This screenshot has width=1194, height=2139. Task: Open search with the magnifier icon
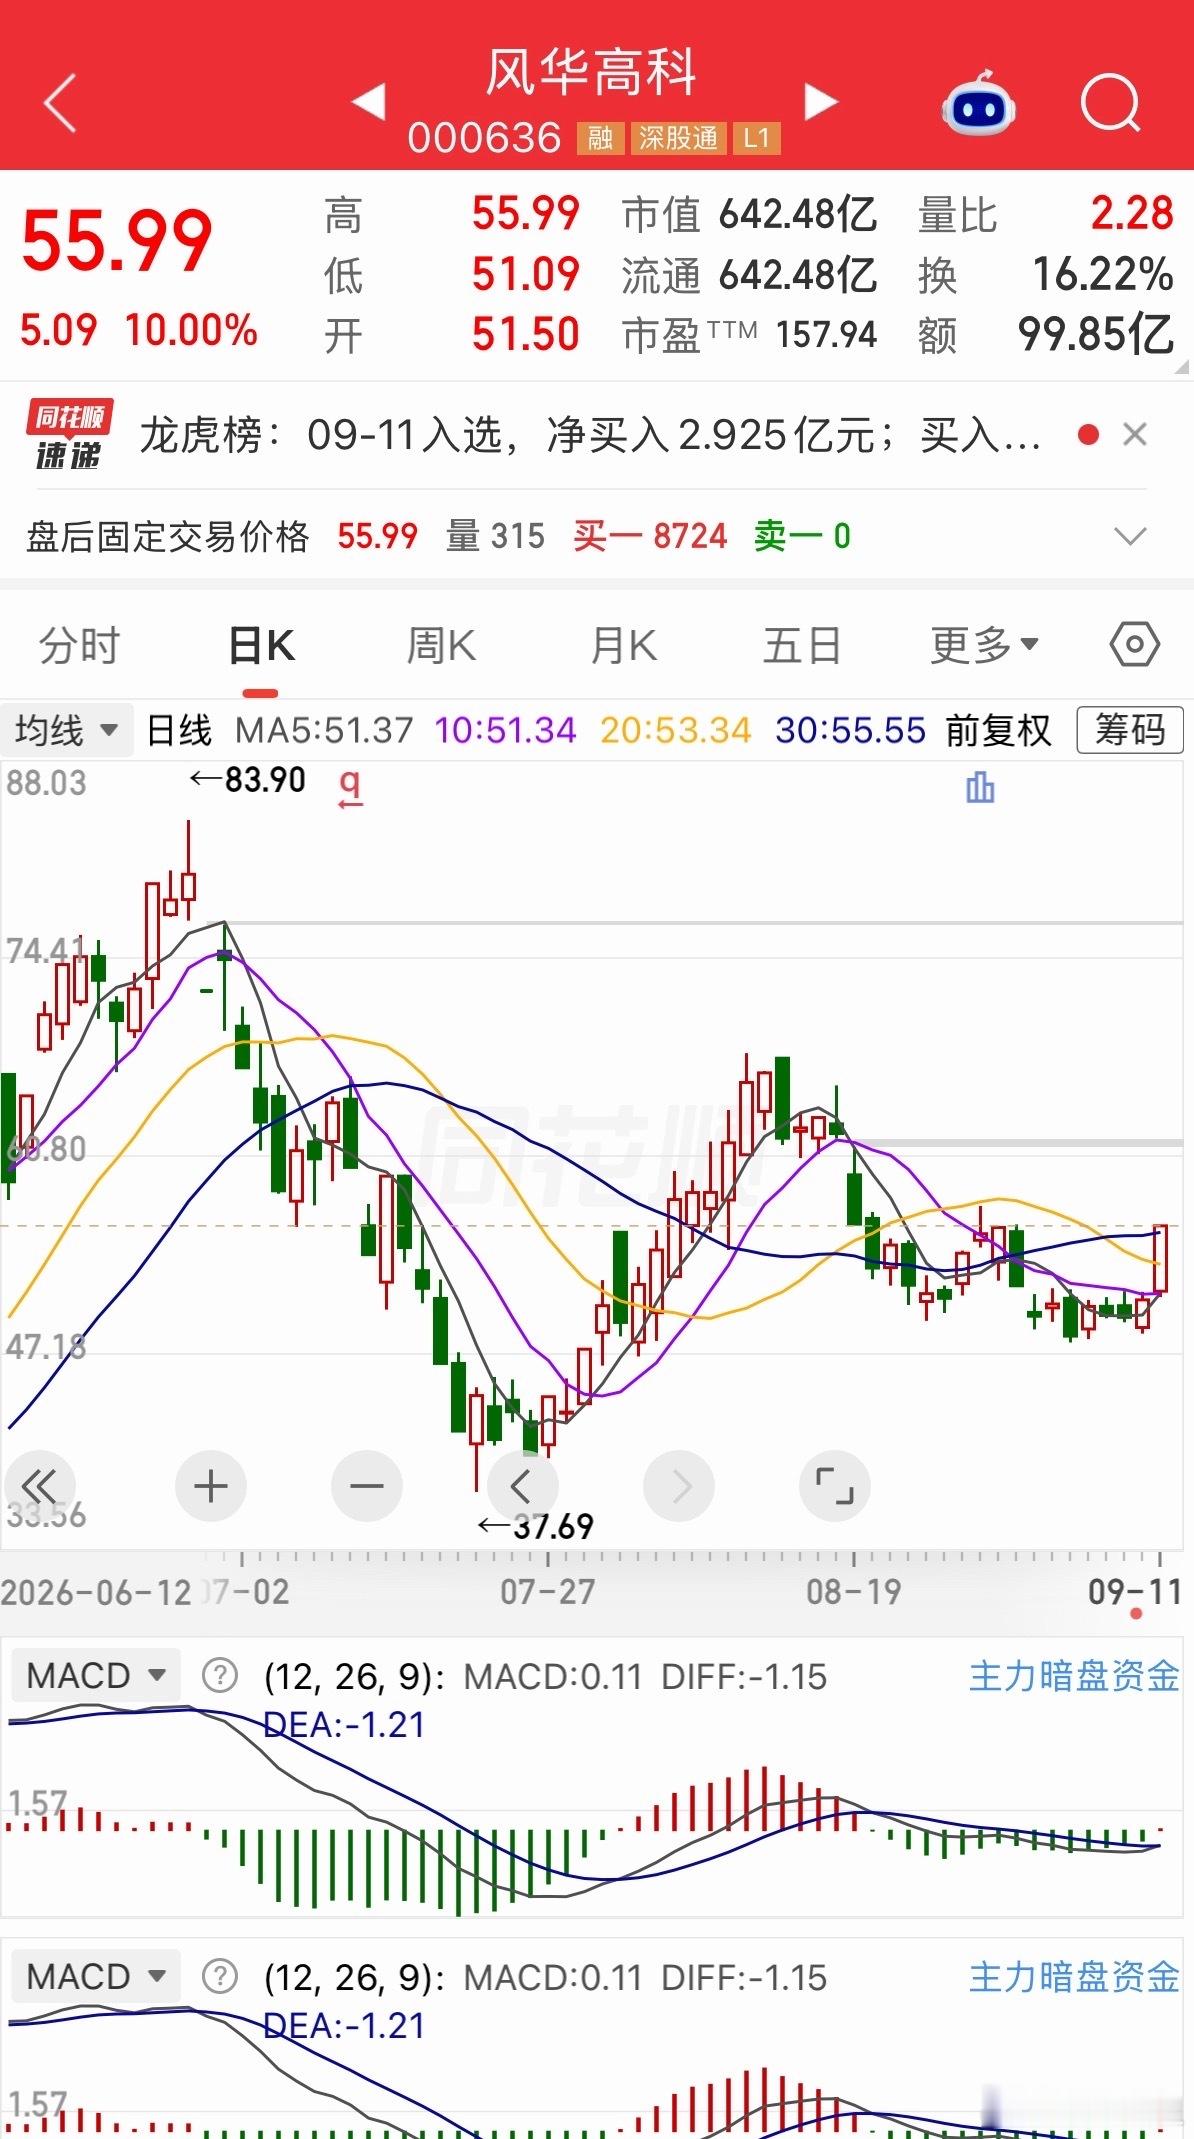click(x=1111, y=101)
